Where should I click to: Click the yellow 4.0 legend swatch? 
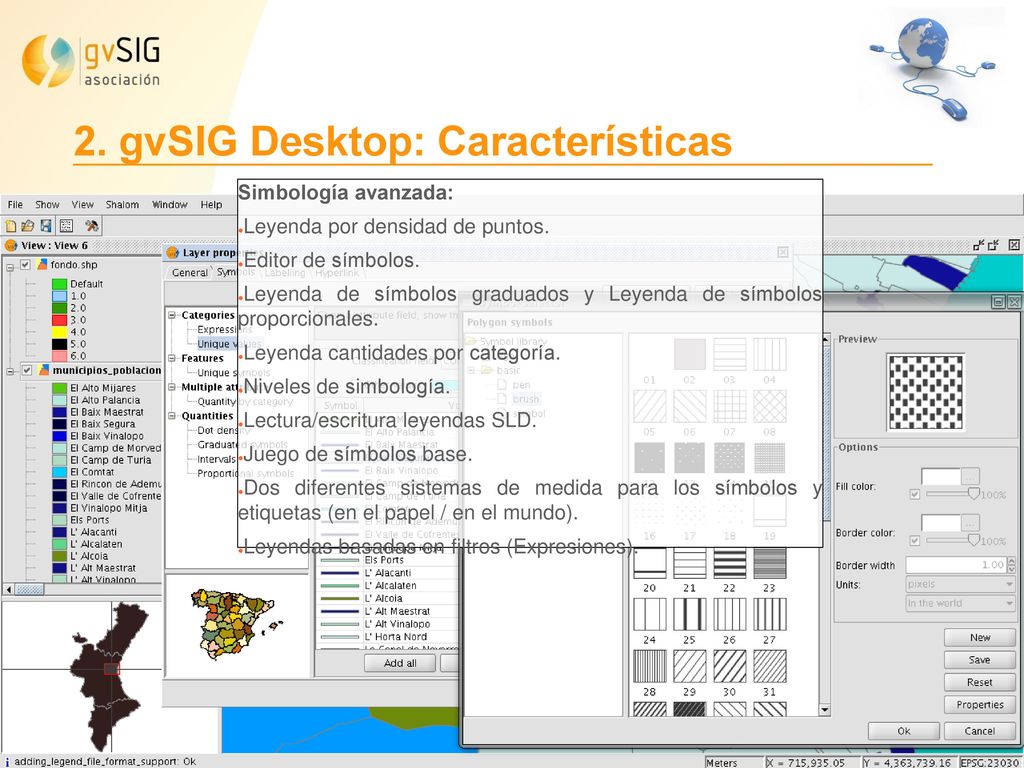59,332
